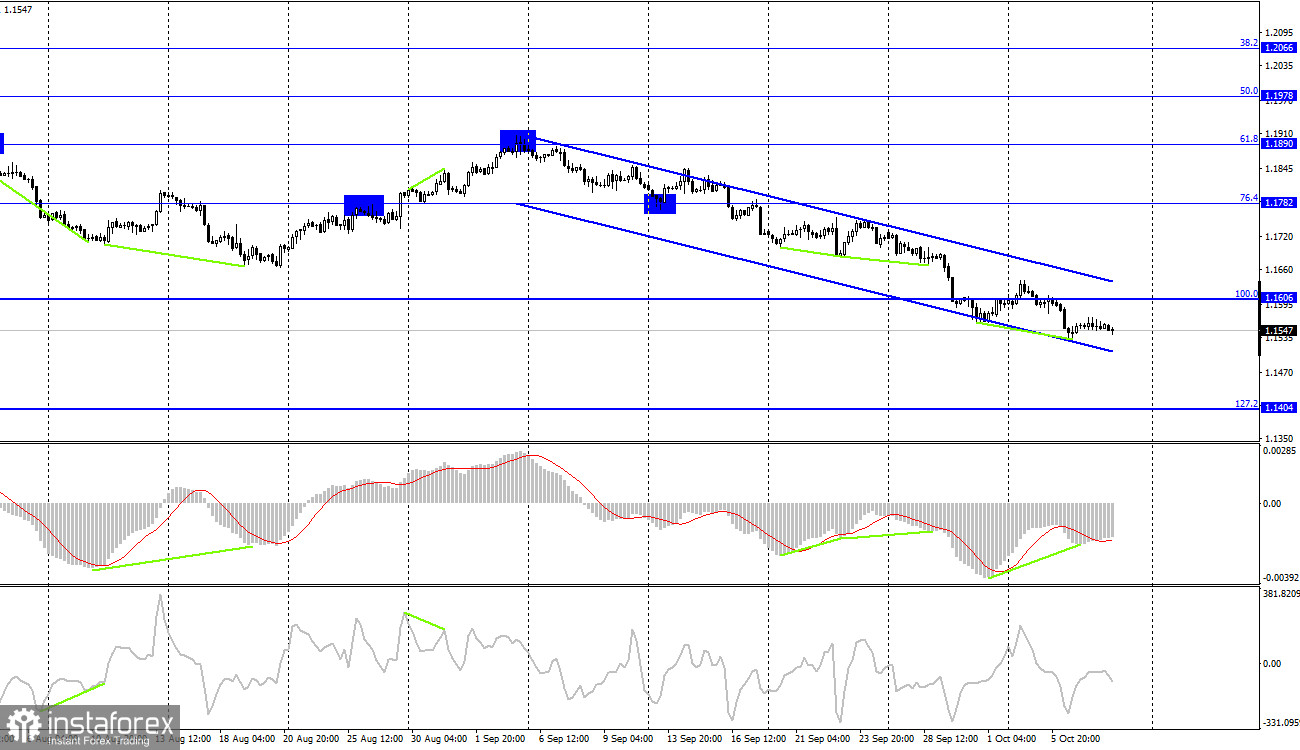Click the 76.4 Fibonacci percentage label
Viewport: 1300px width, 750px height.
[1248, 198]
